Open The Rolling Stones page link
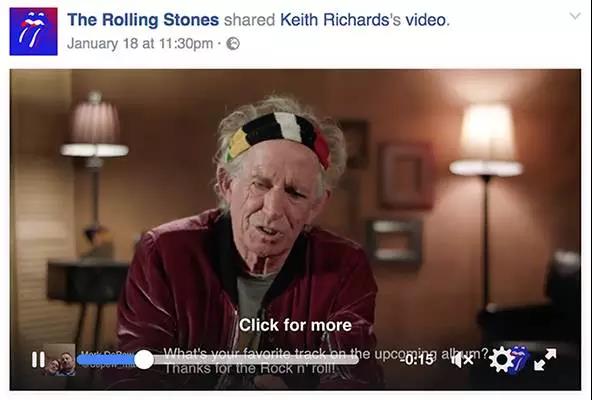Screen dimensions: 592x400 point(143,20)
